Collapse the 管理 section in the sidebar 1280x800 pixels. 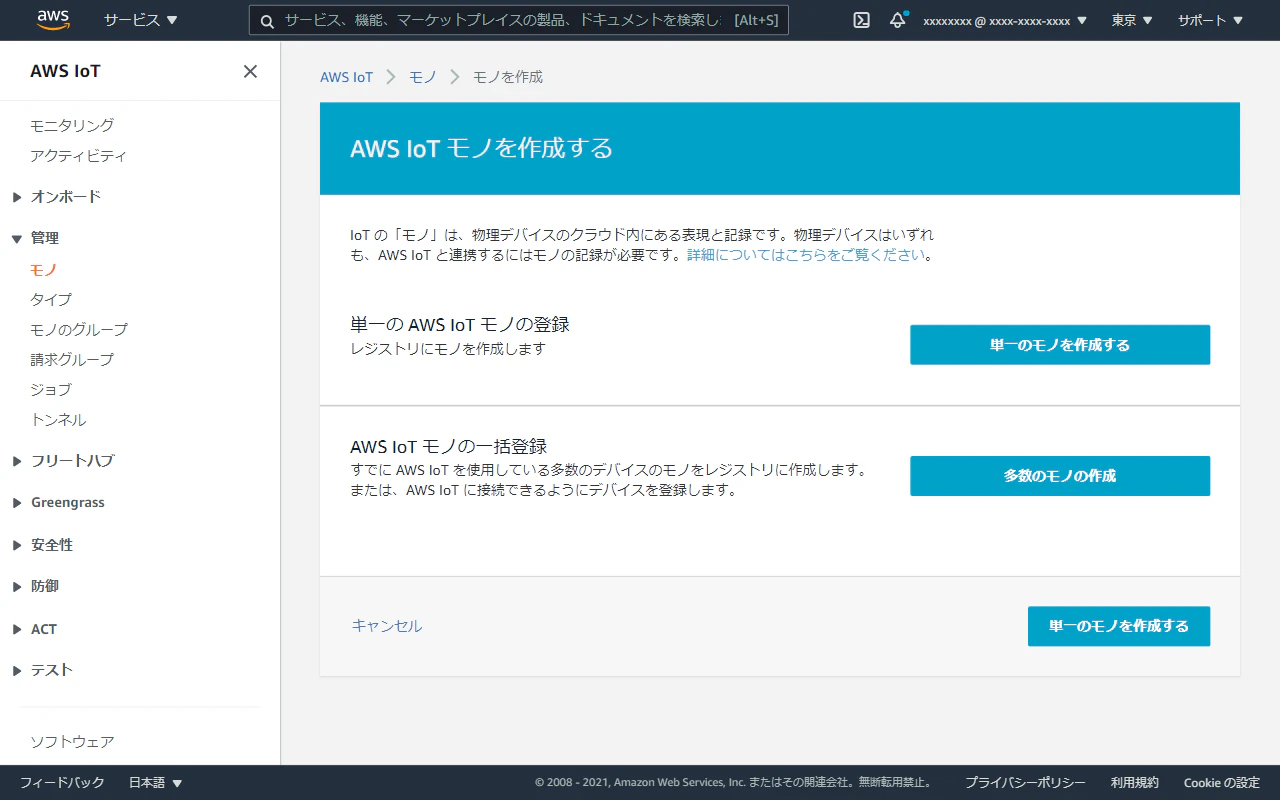pos(45,238)
